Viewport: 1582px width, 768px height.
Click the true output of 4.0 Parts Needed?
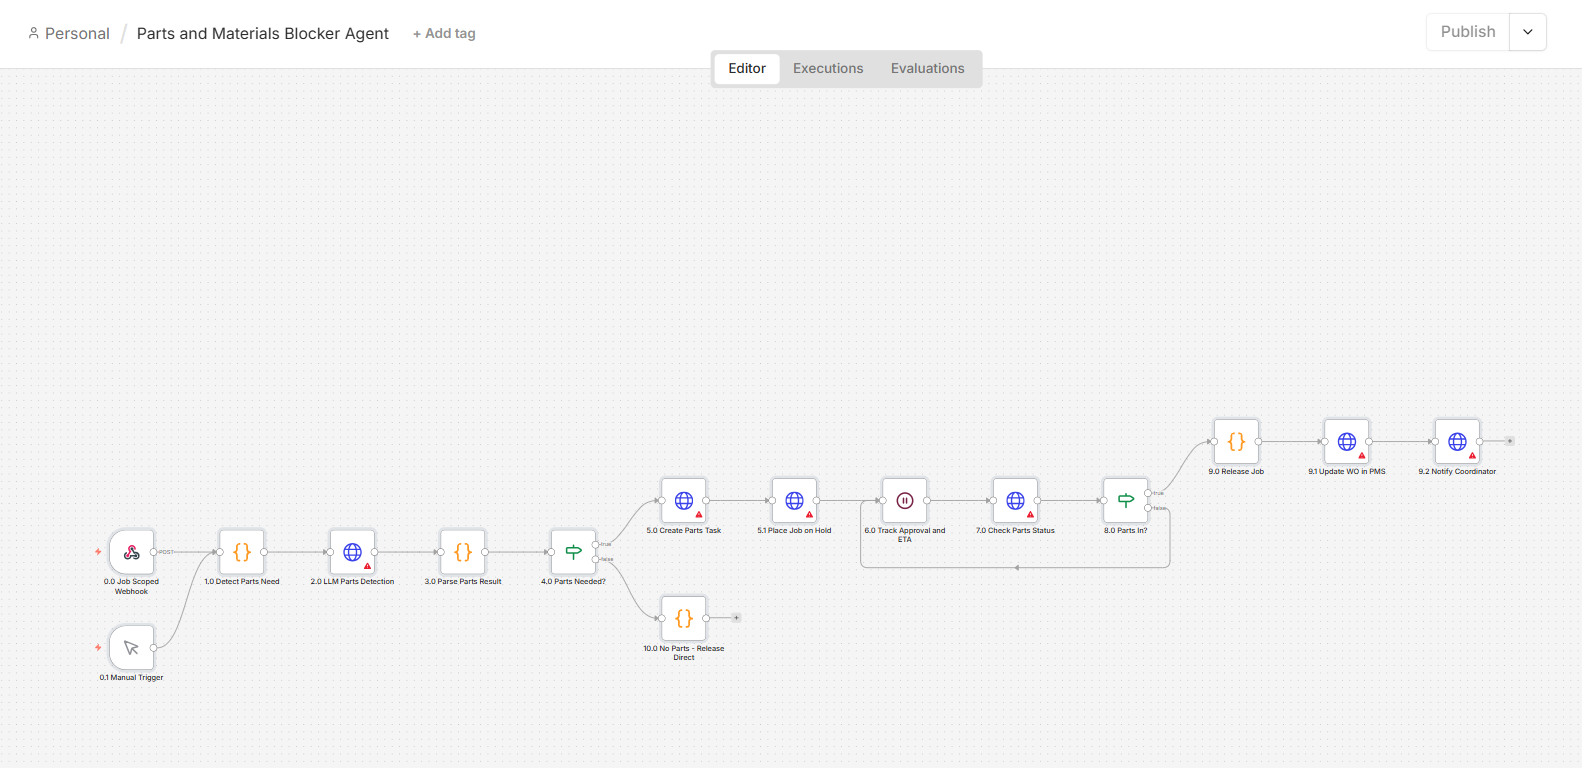pos(596,545)
